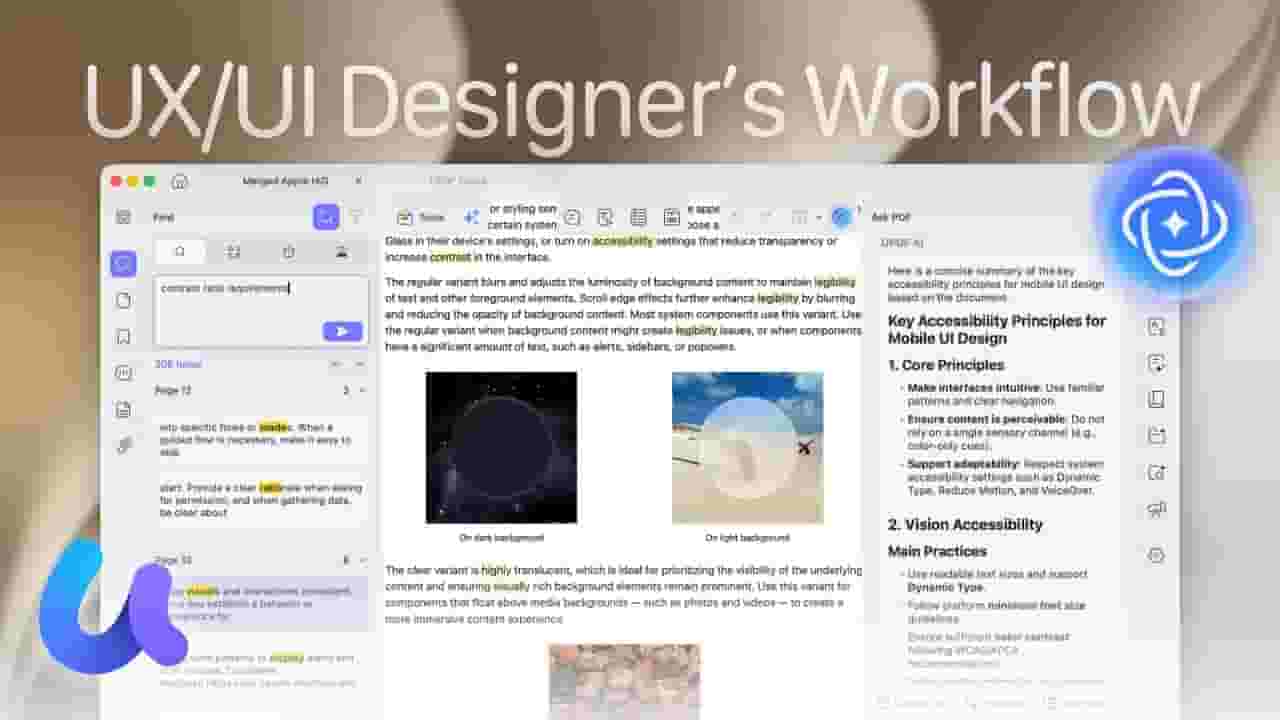The image size is (1280, 720).
Task: Select the active search panel icon in left sidebar
Action: [124, 264]
